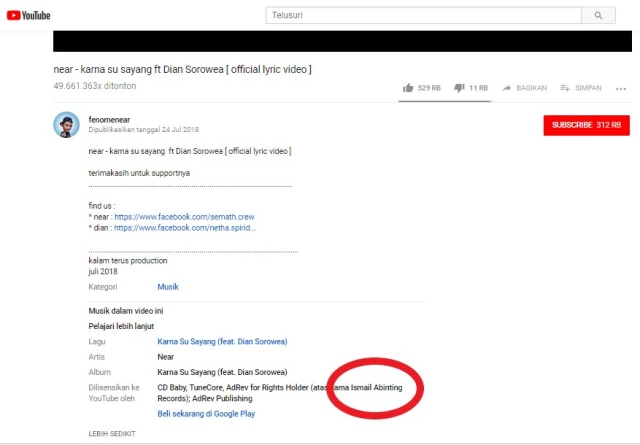Click the CD Baby, TuneCore license text
This screenshot has width=640, height=445.
click(280, 393)
